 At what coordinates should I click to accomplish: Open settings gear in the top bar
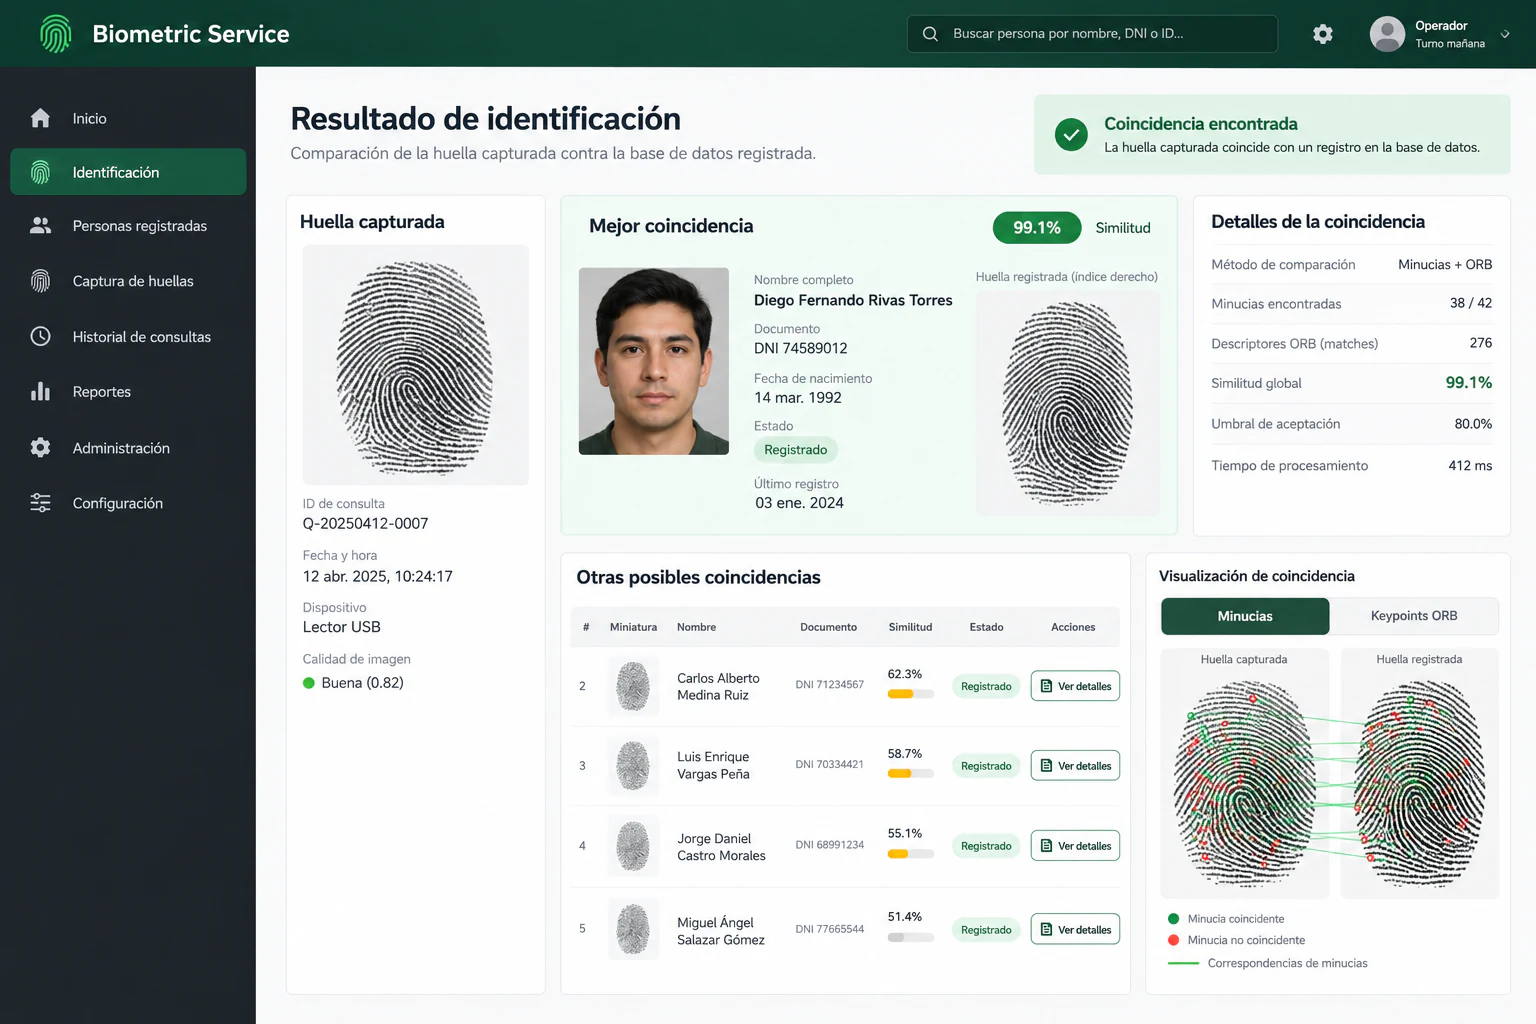tap(1323, 34)
